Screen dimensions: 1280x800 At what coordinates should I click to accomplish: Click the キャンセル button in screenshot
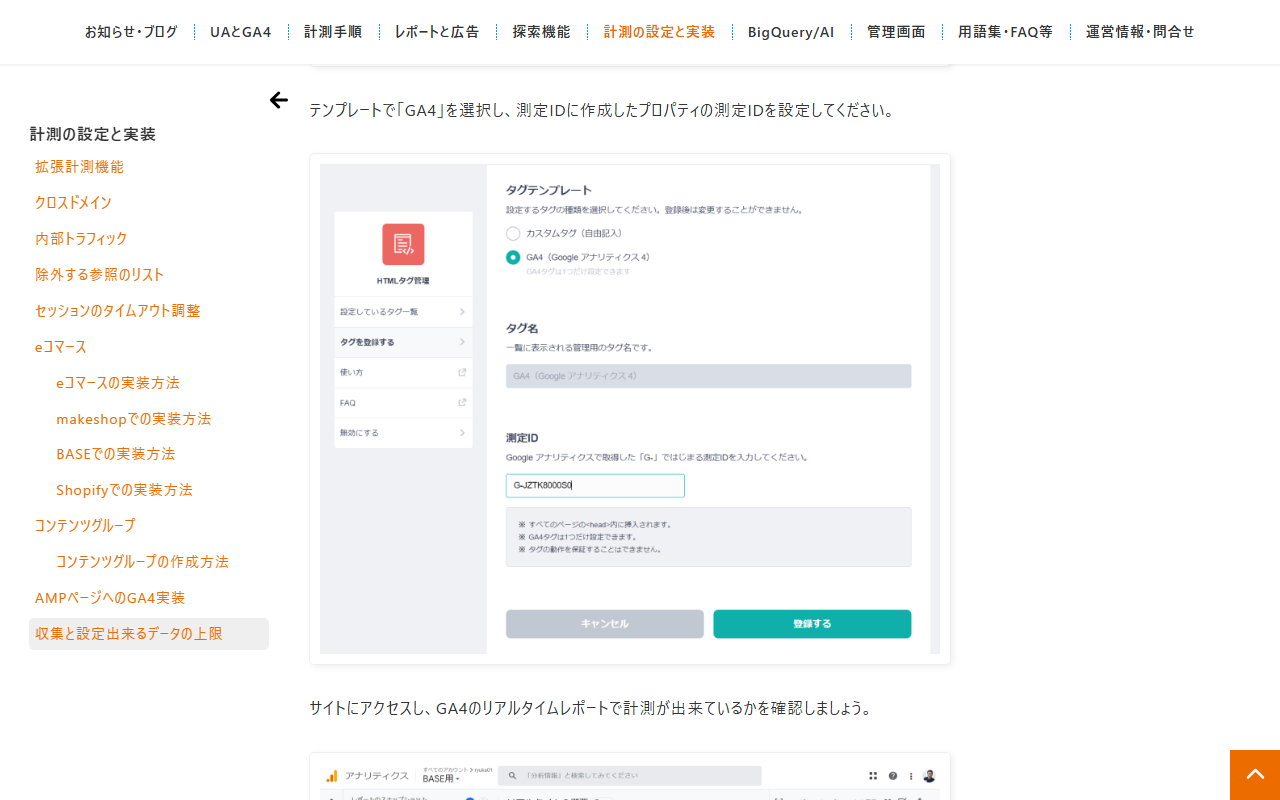(605, 624)
